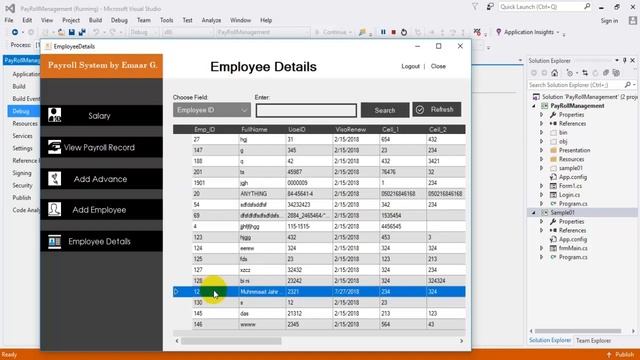Open Add Advance sidebar item
The width and height of the screenshot is (640, 360).
pos(101,179)
